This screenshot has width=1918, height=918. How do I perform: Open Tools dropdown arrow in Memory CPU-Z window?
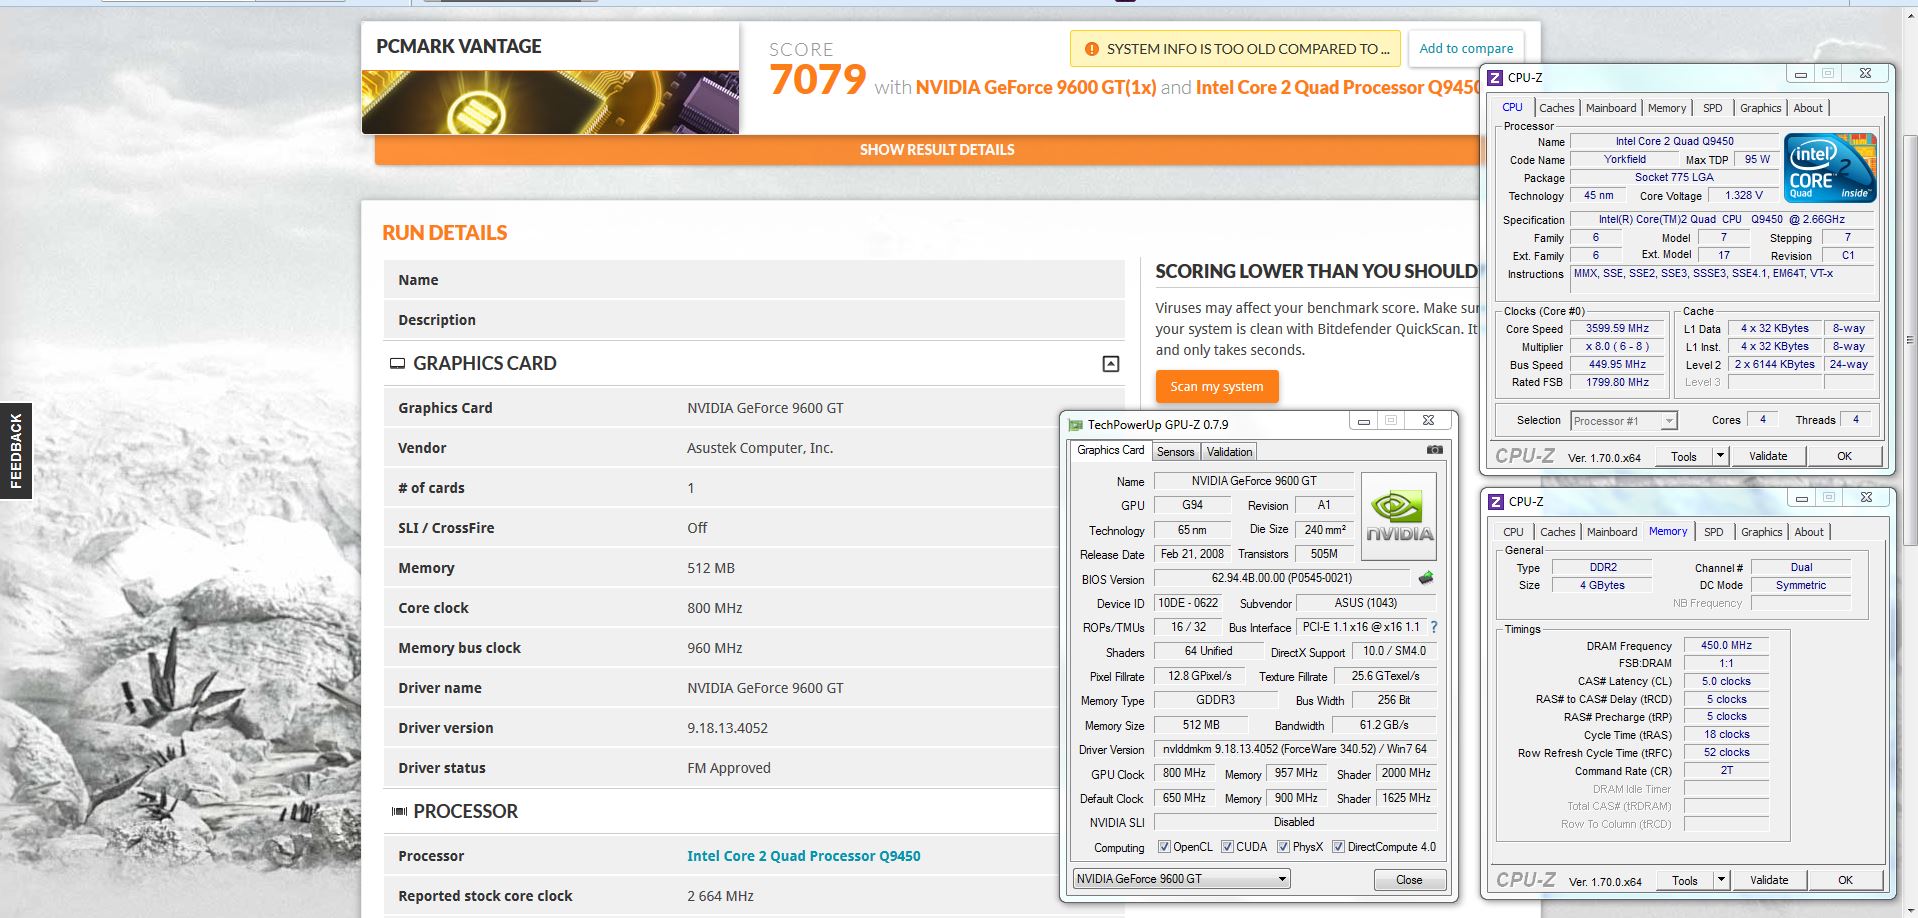1721,880
